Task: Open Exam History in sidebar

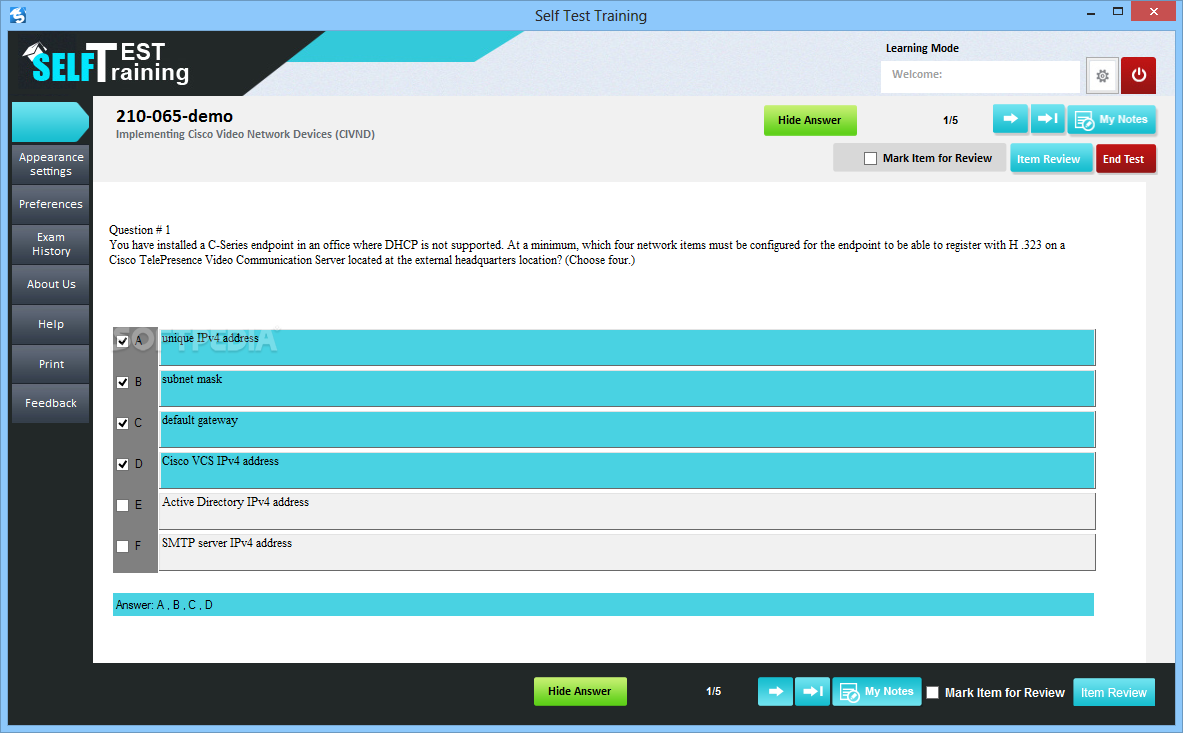Action: point(51,244)
